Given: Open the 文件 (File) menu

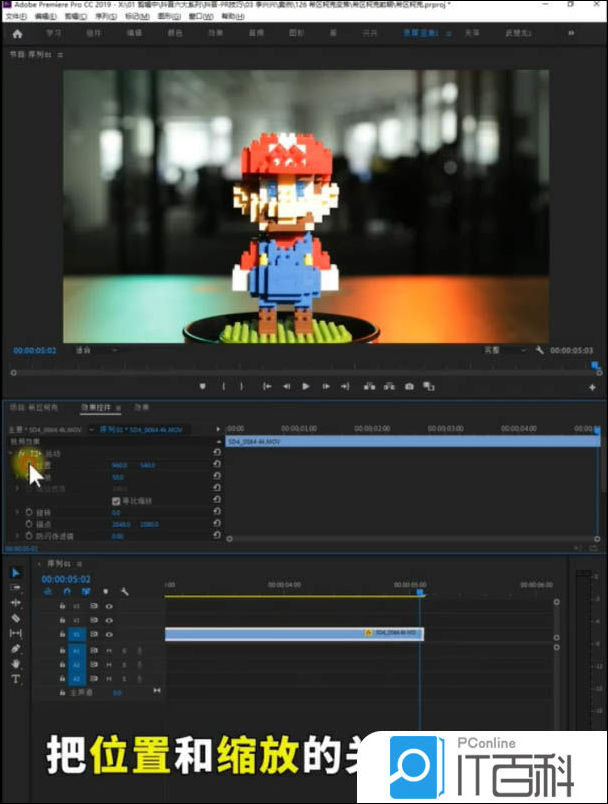Looking at the screenshot, I should pos(15,16).
